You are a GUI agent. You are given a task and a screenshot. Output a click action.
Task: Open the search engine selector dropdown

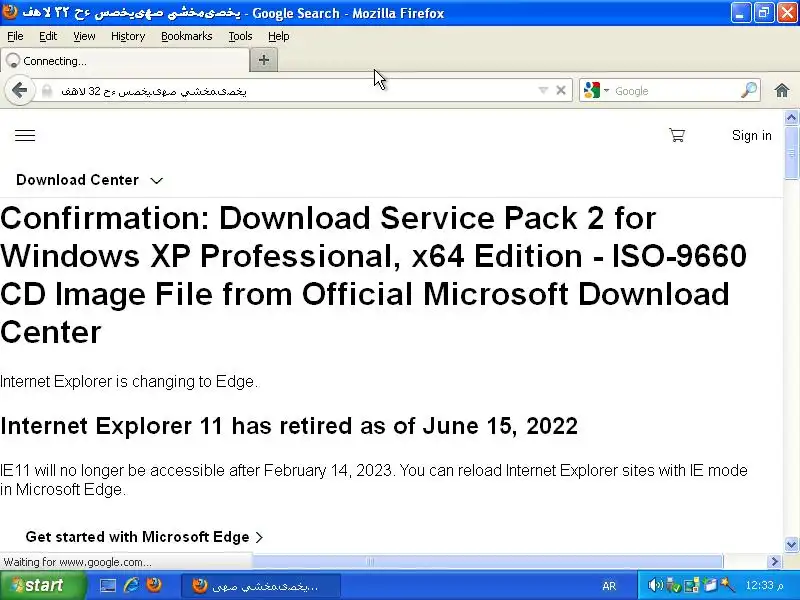[596, 90]
